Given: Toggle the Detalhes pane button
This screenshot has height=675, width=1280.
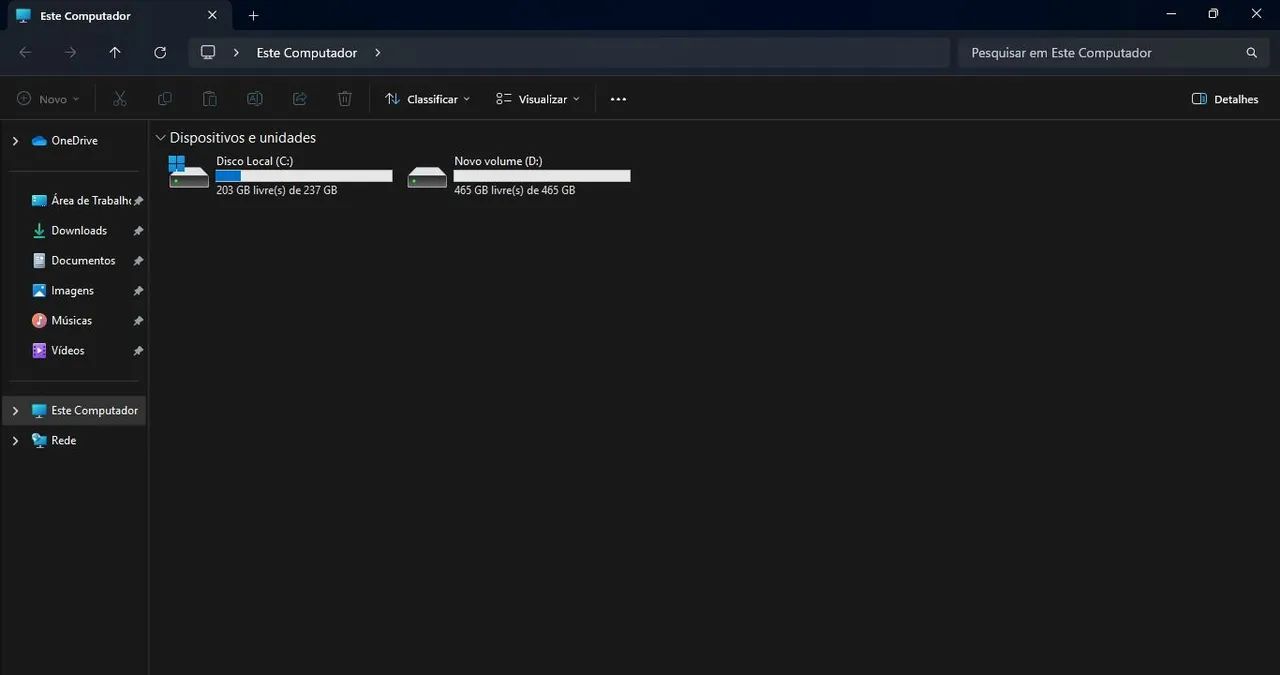Looking at the screenshot, I should coord(1225,99).
